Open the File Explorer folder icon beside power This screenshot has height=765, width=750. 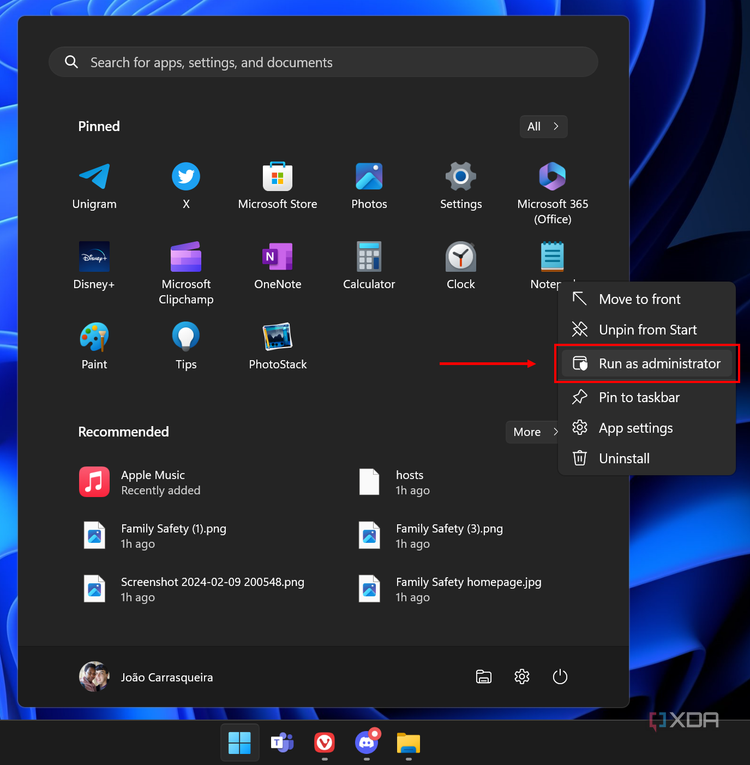click(x=484, y=677)
